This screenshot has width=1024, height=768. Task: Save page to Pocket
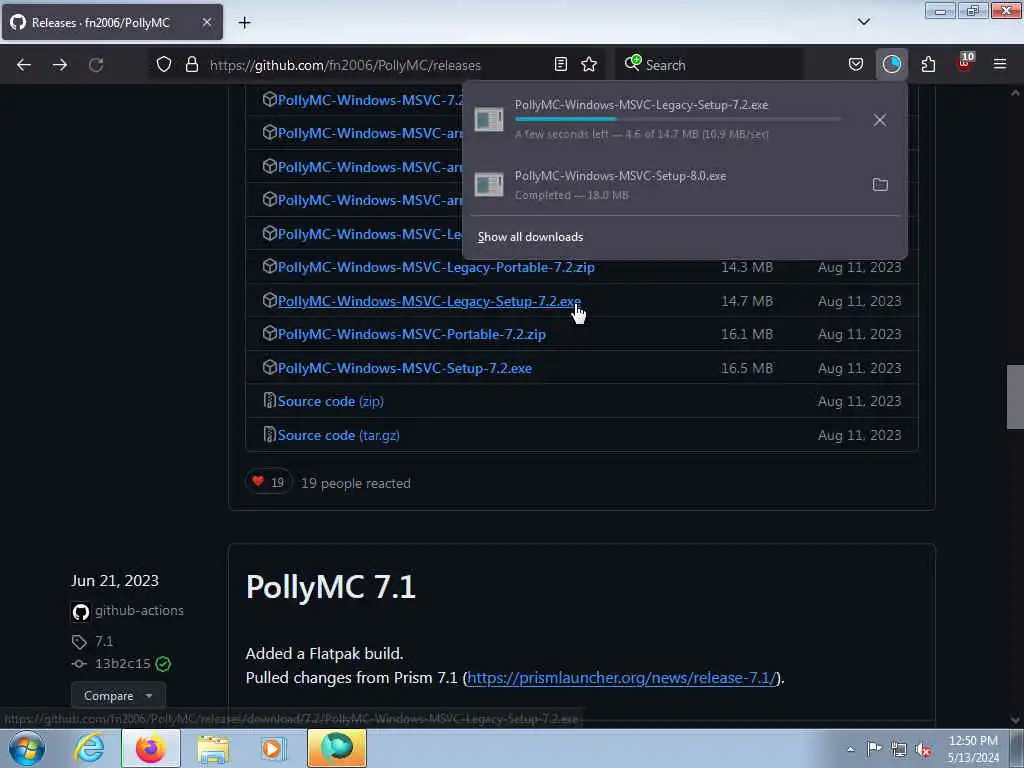tap(856, 65)
